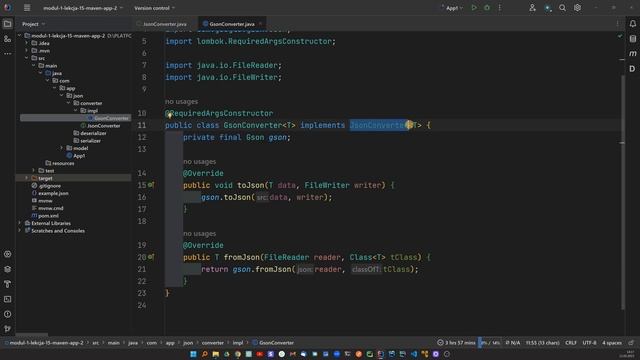This screenshot has width=640, height=360.
Task: Open the main hamburger menu
Action: (27, 8)
